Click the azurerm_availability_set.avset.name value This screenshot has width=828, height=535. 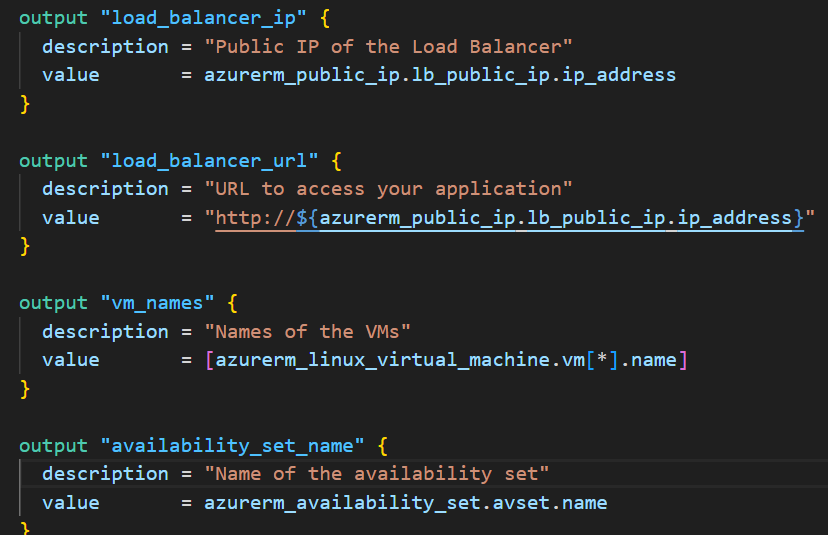(x=406, y=502)
